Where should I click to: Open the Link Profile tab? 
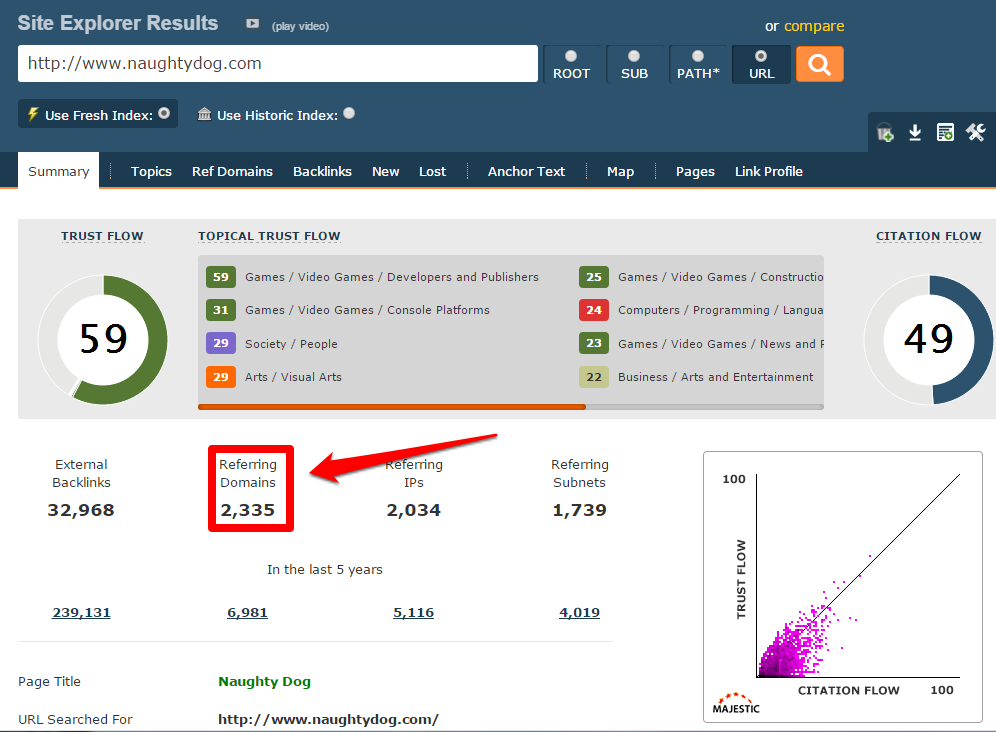tap(769, 172)
